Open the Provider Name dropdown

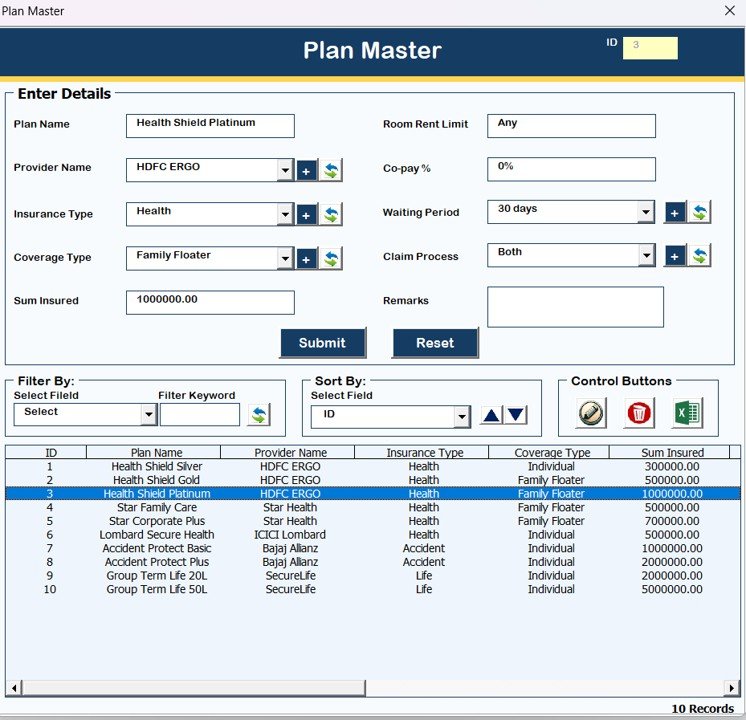[x=285, y=171]
